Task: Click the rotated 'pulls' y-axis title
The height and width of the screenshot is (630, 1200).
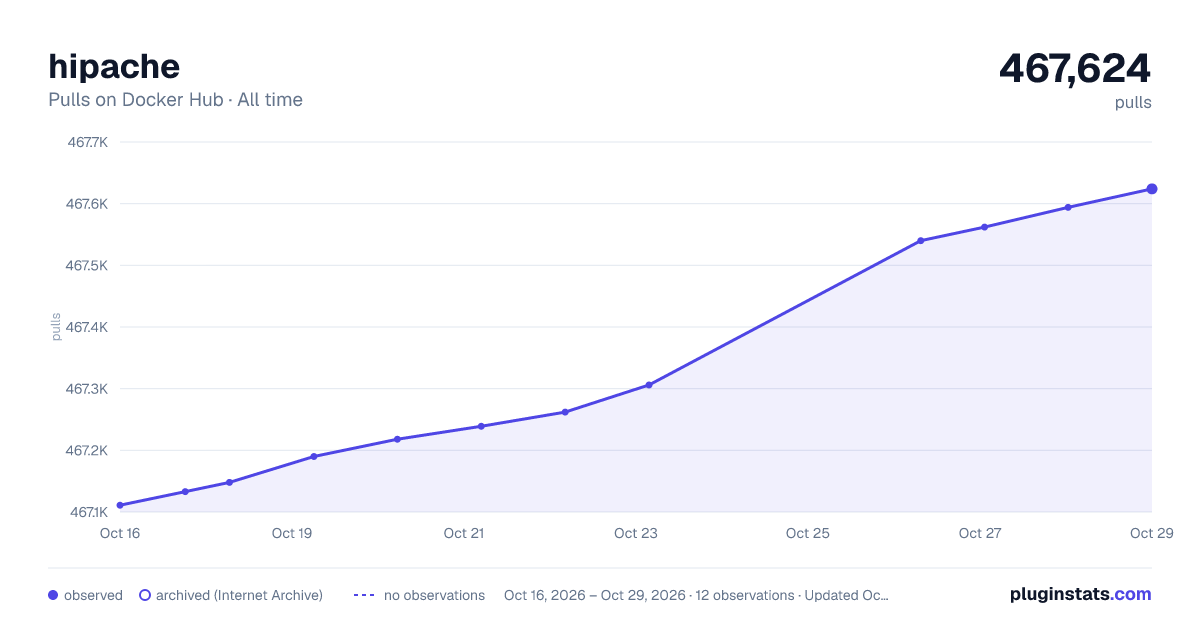Action: (x=56, y=327)
